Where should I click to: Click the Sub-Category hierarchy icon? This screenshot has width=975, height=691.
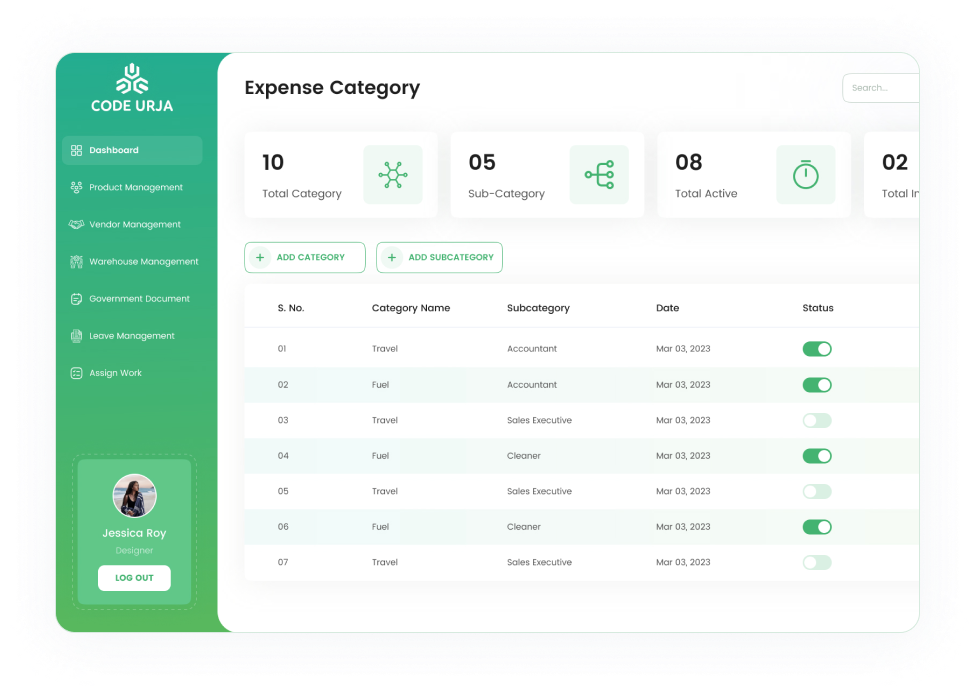[599, 175]
